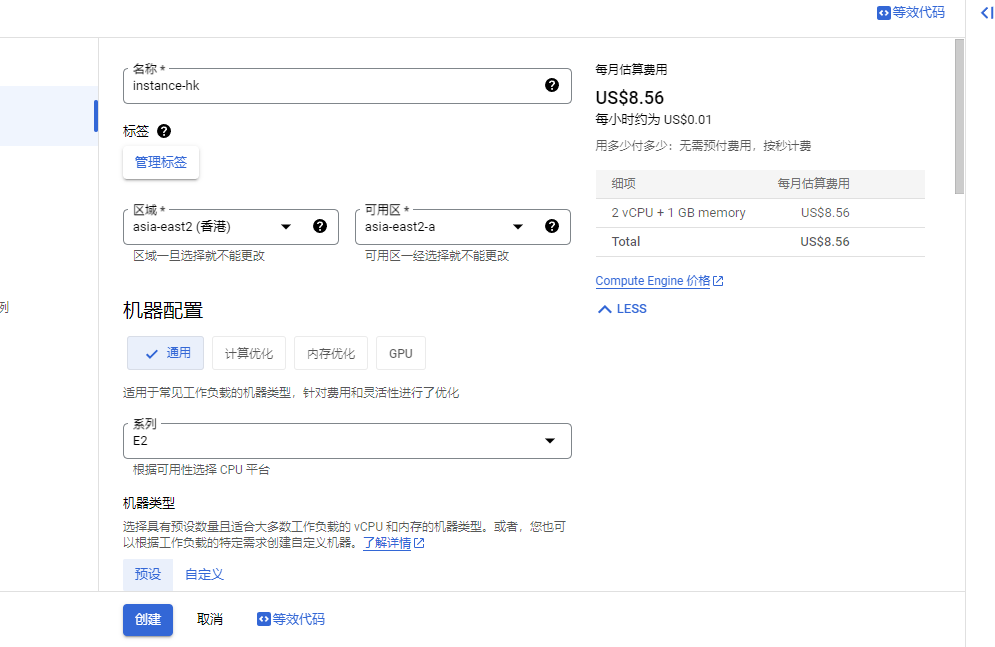
Task: Click help icon in the 名称 field
Action: point(551,86)
